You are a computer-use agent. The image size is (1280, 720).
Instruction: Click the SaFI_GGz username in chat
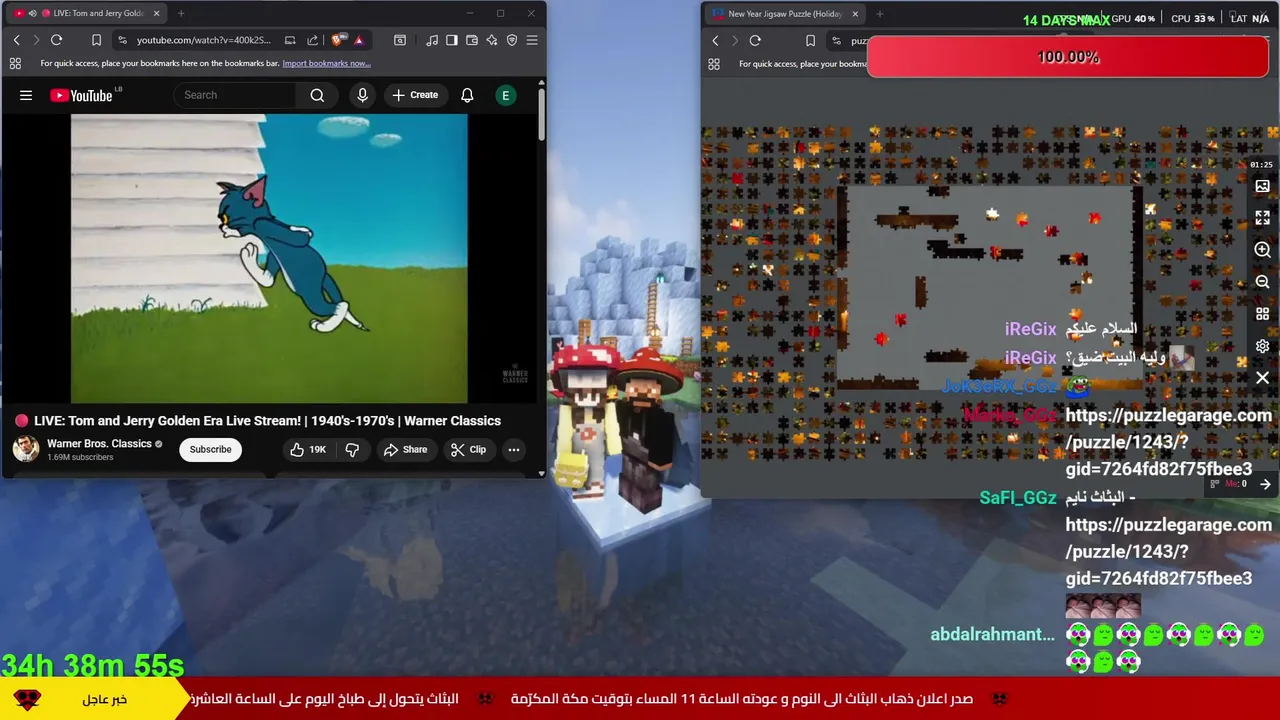tap(1018, 498)
